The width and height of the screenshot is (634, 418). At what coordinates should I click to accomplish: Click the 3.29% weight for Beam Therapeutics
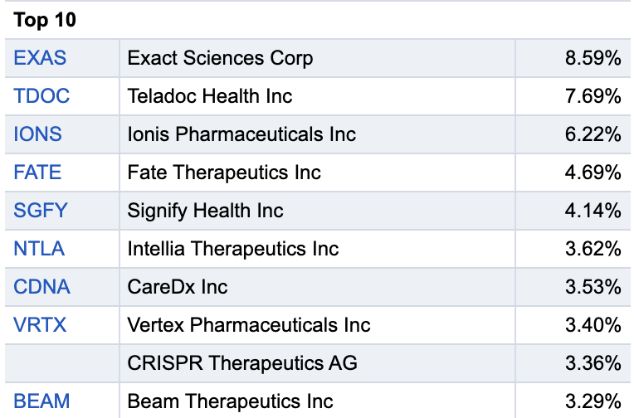pyautogui.click(x=593, y=401)
